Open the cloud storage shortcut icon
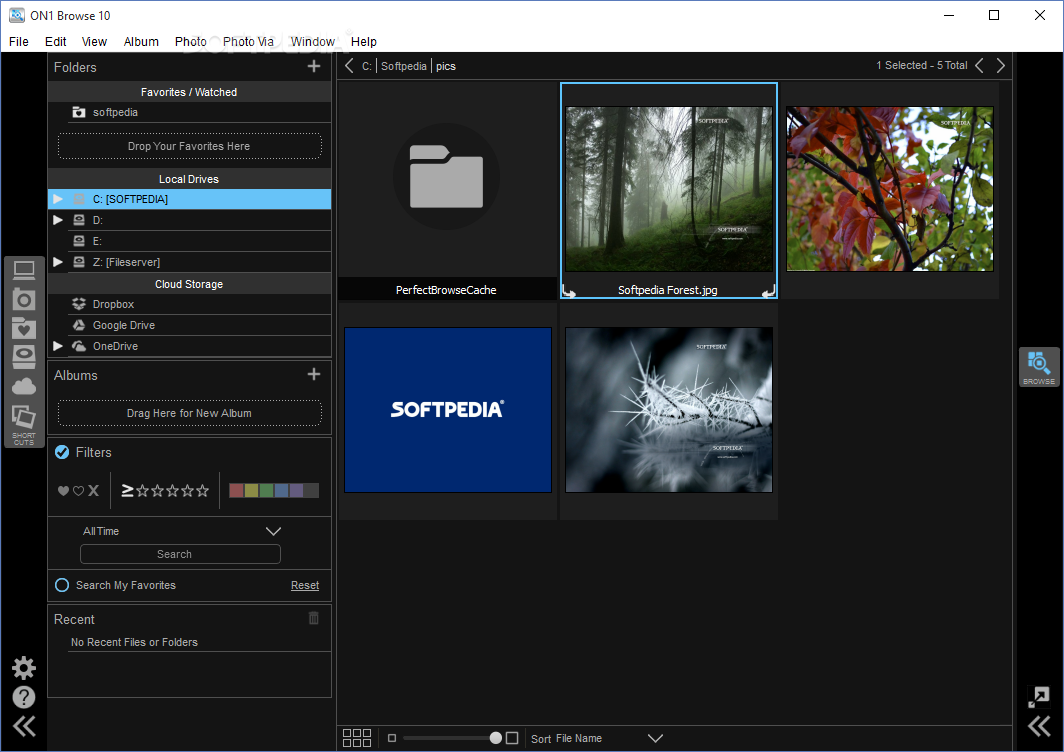Screen dimensions: 1064x752 pos(24,387)
